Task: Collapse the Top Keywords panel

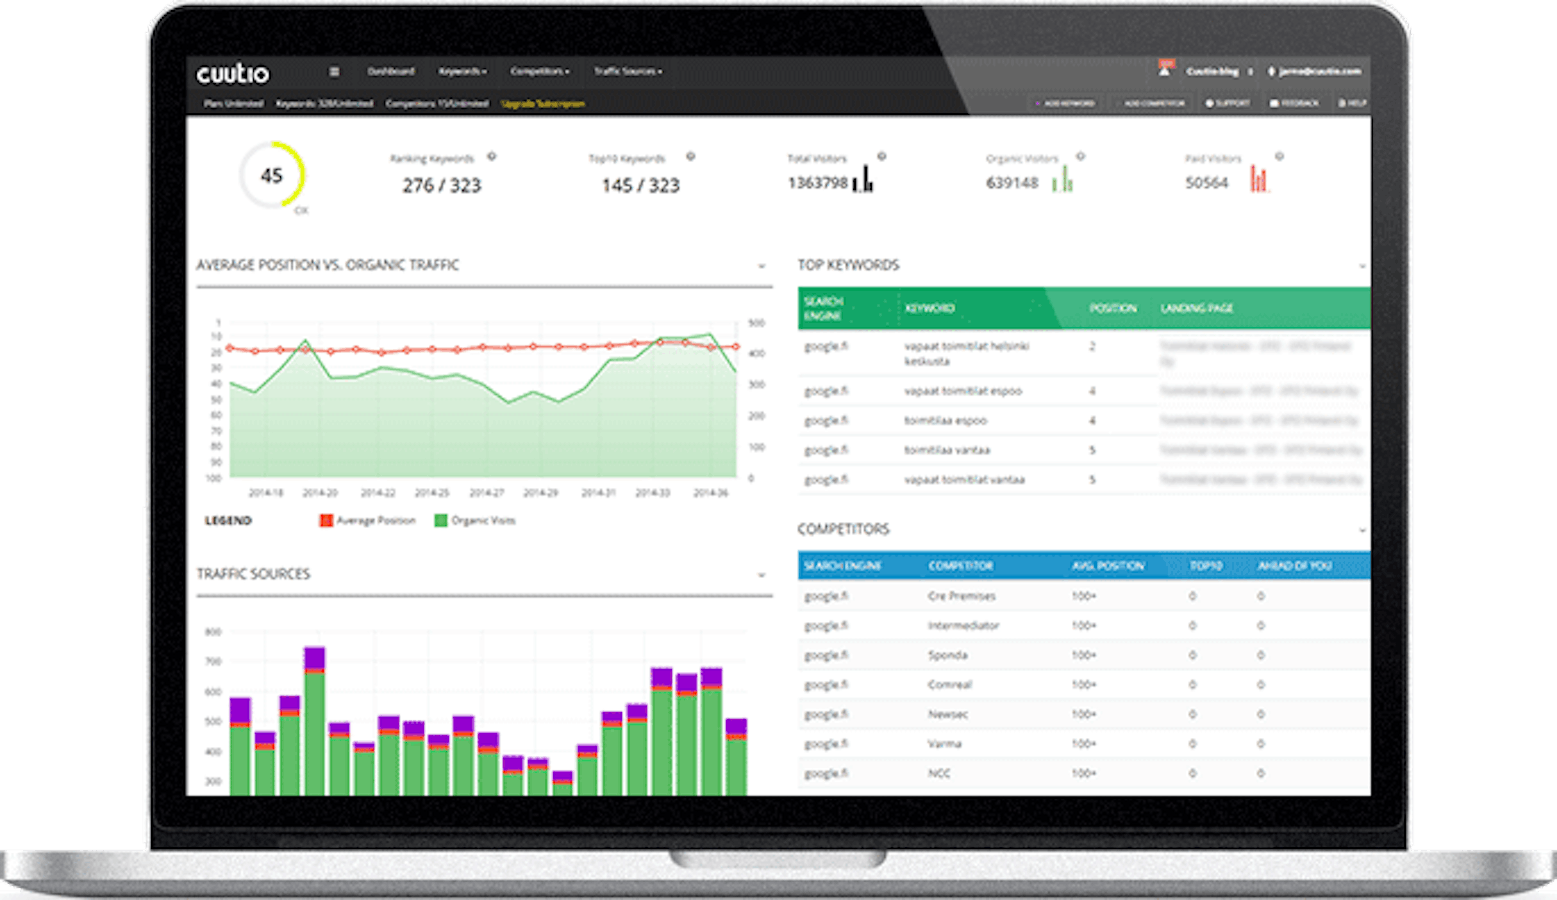Action: point(1362,266)
